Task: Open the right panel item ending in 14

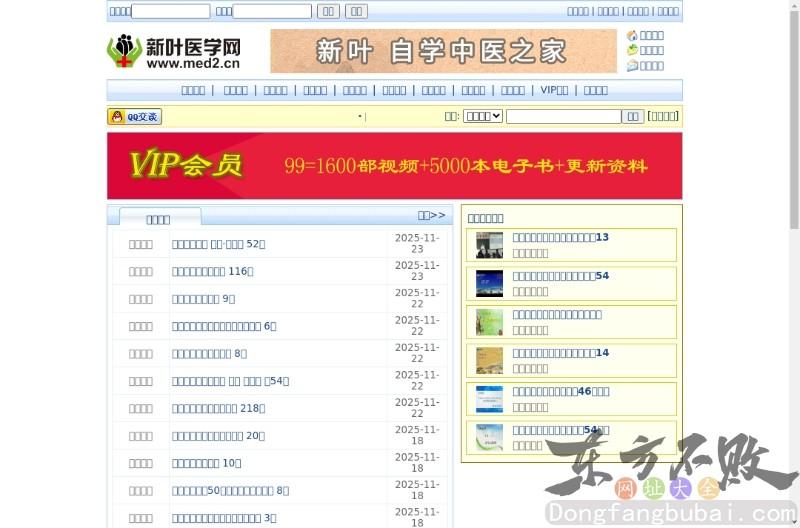Action: pyautogui.click(x=560, y=353)
